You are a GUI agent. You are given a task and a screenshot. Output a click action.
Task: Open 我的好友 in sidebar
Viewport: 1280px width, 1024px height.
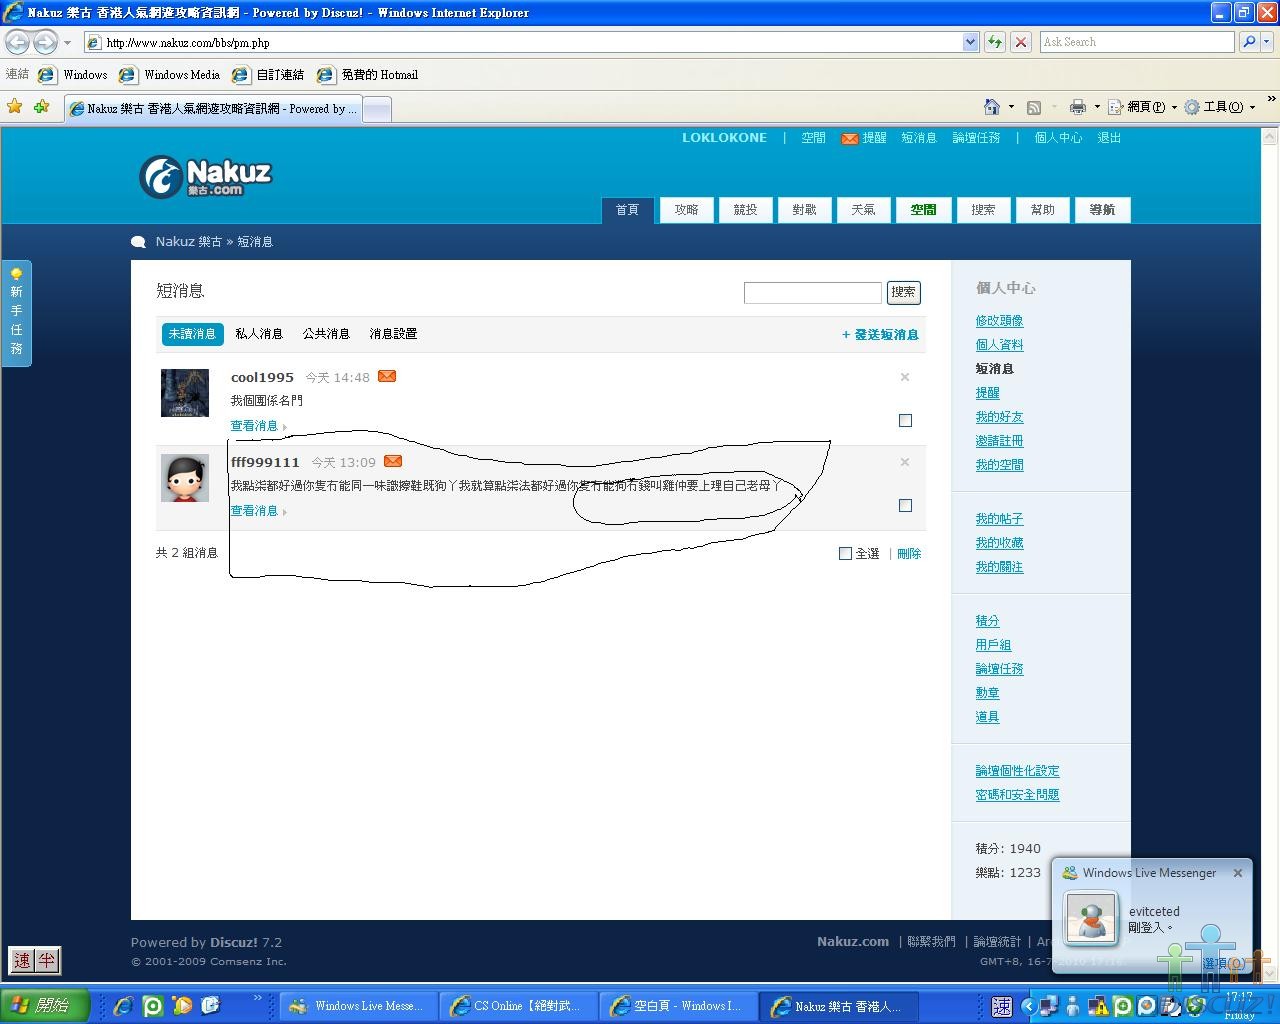tap(999, 417)
